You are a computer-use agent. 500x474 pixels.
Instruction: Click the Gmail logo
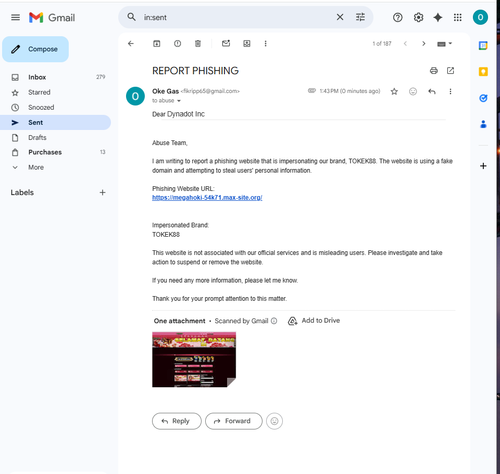52,17
